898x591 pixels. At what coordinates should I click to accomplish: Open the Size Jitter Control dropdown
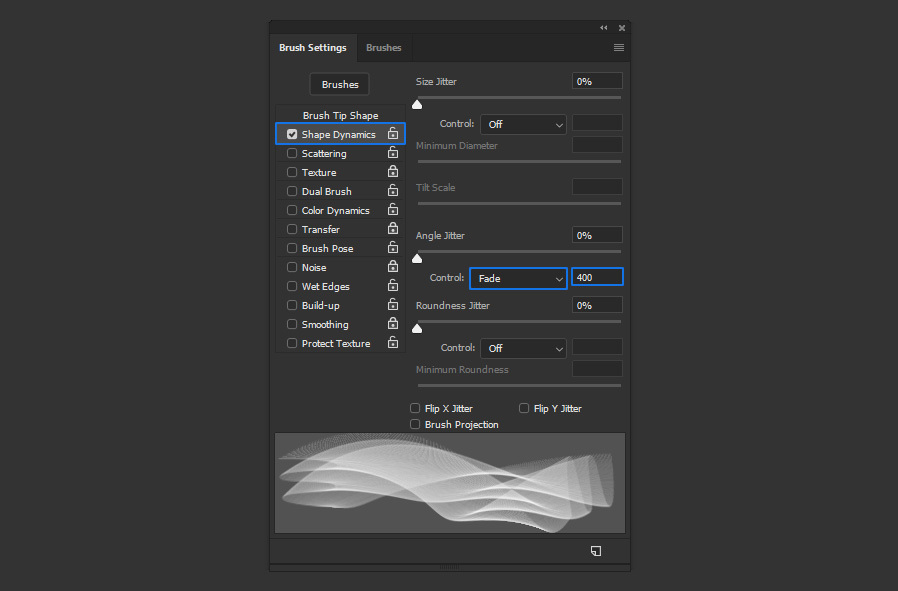pos(523,124)
